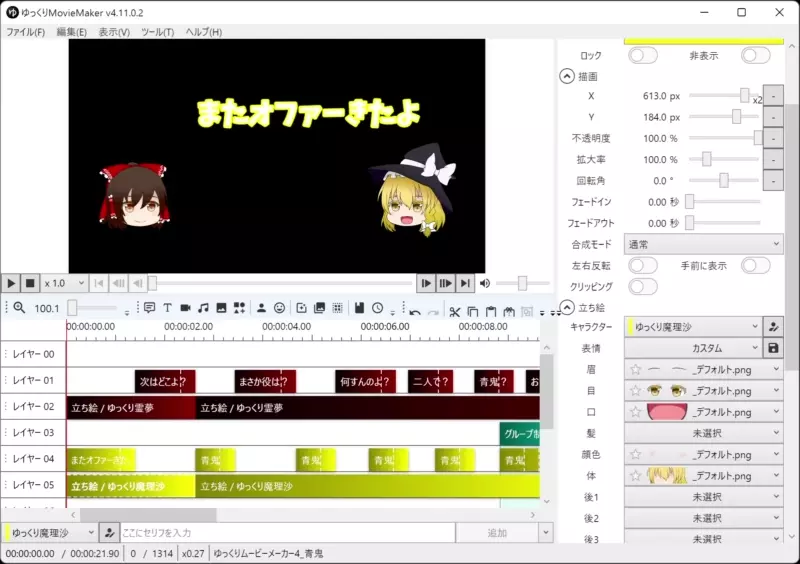Click the timeline zoom magnifier icon
800x564 pixels.
point(19,308)
